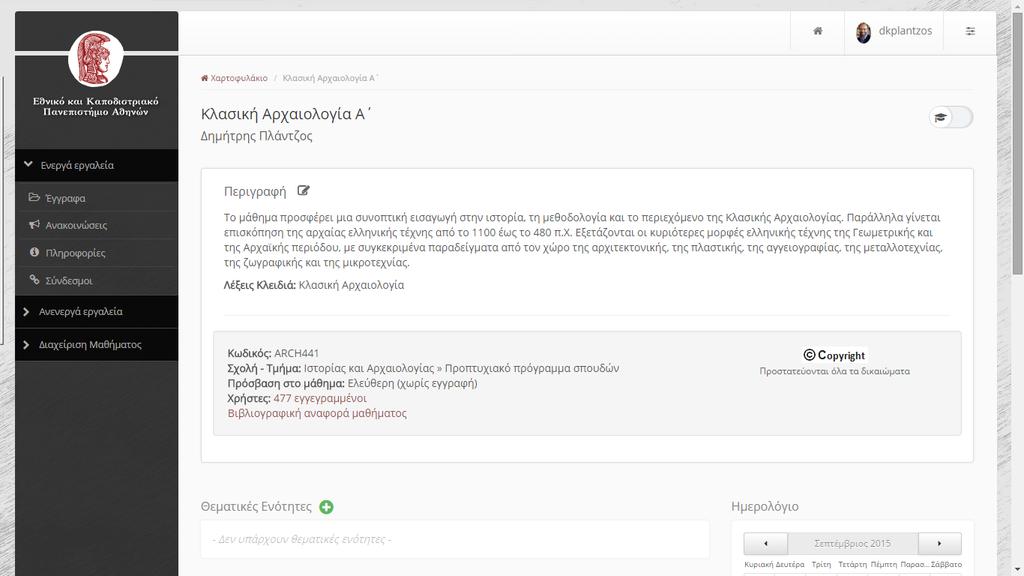Open Πληροφορίες in the sidebar

tap(75, 253)
